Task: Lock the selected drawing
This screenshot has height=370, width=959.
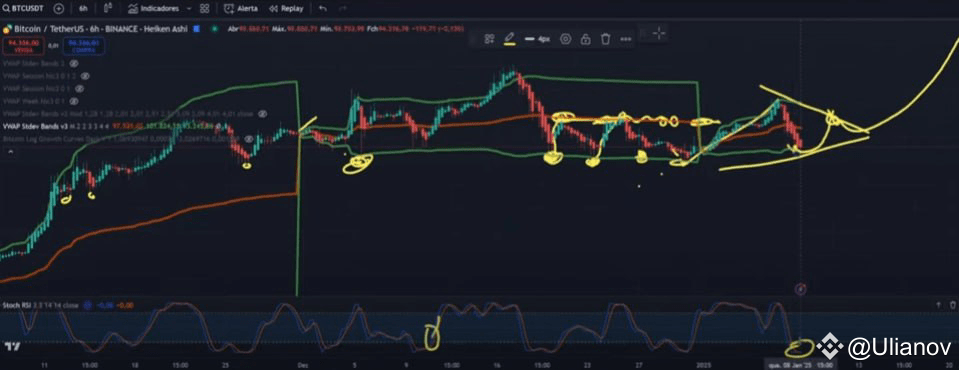Action: (x=585, y=39)
